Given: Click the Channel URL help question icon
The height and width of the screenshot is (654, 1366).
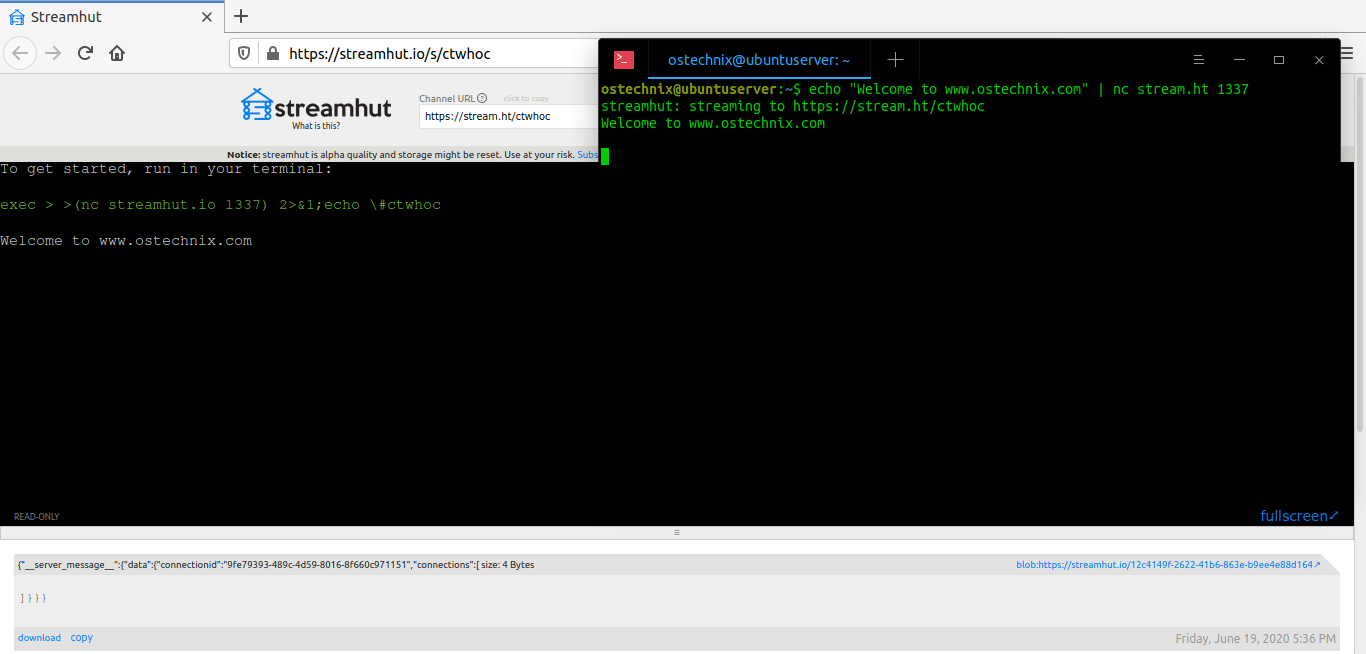Looking at the screenshot, I should 482,98.
